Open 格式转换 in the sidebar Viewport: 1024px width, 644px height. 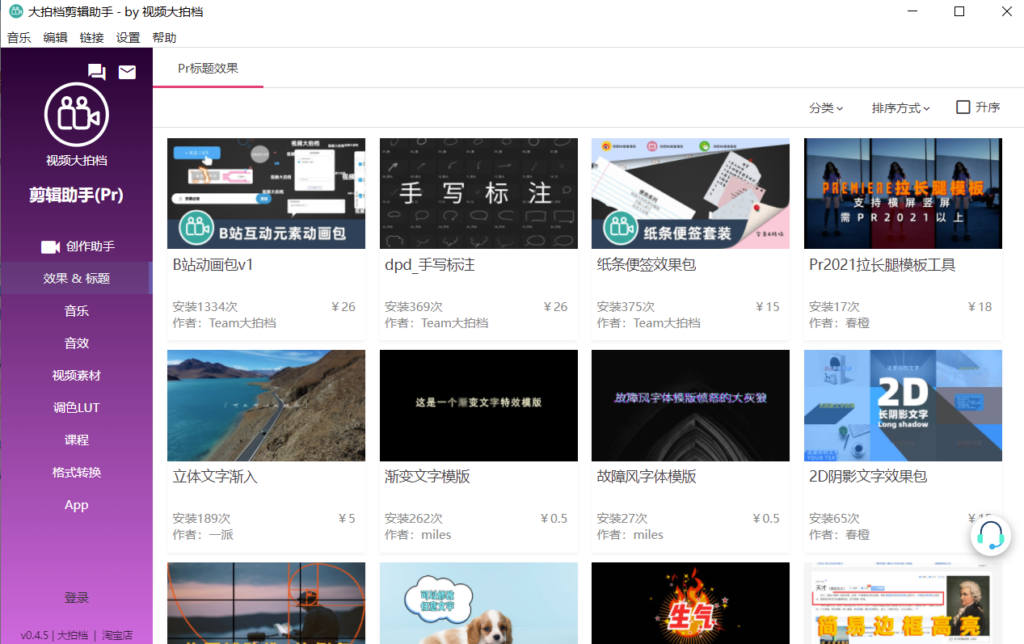click(x=76, y=472)
